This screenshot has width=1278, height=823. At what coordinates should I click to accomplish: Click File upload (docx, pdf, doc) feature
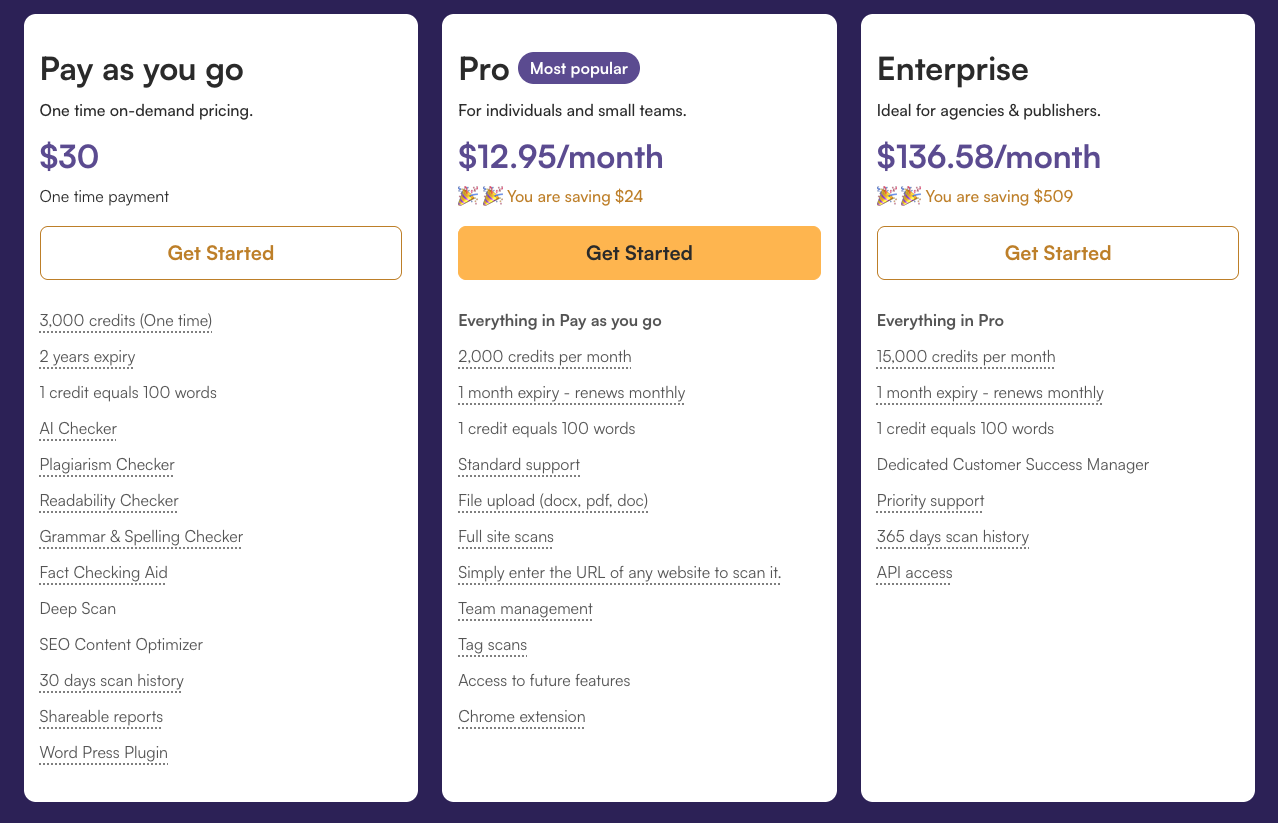[553, 501]
